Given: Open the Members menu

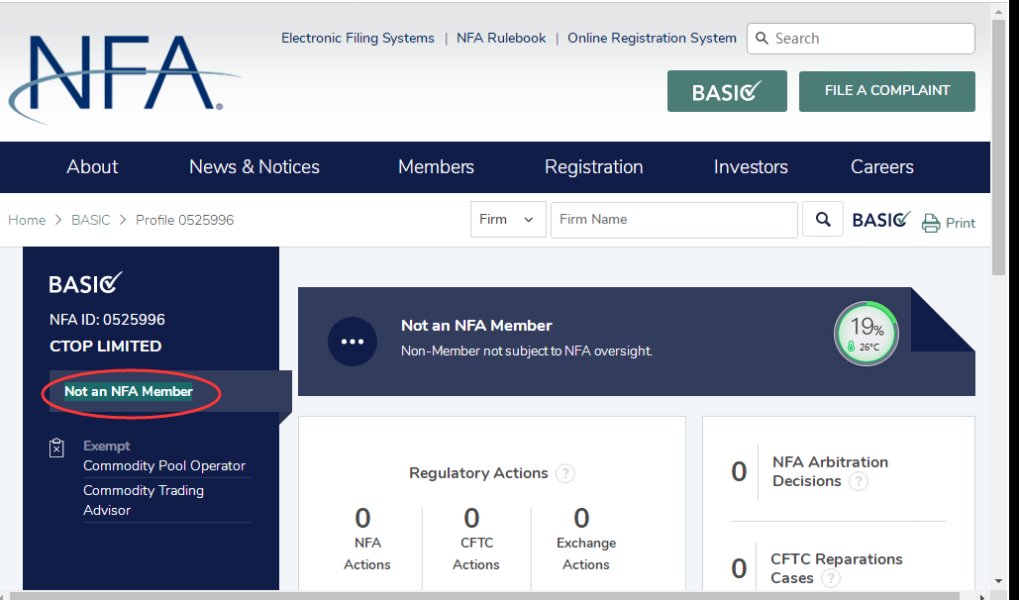Looking at the screenshot, I should (x=436, y=167).
